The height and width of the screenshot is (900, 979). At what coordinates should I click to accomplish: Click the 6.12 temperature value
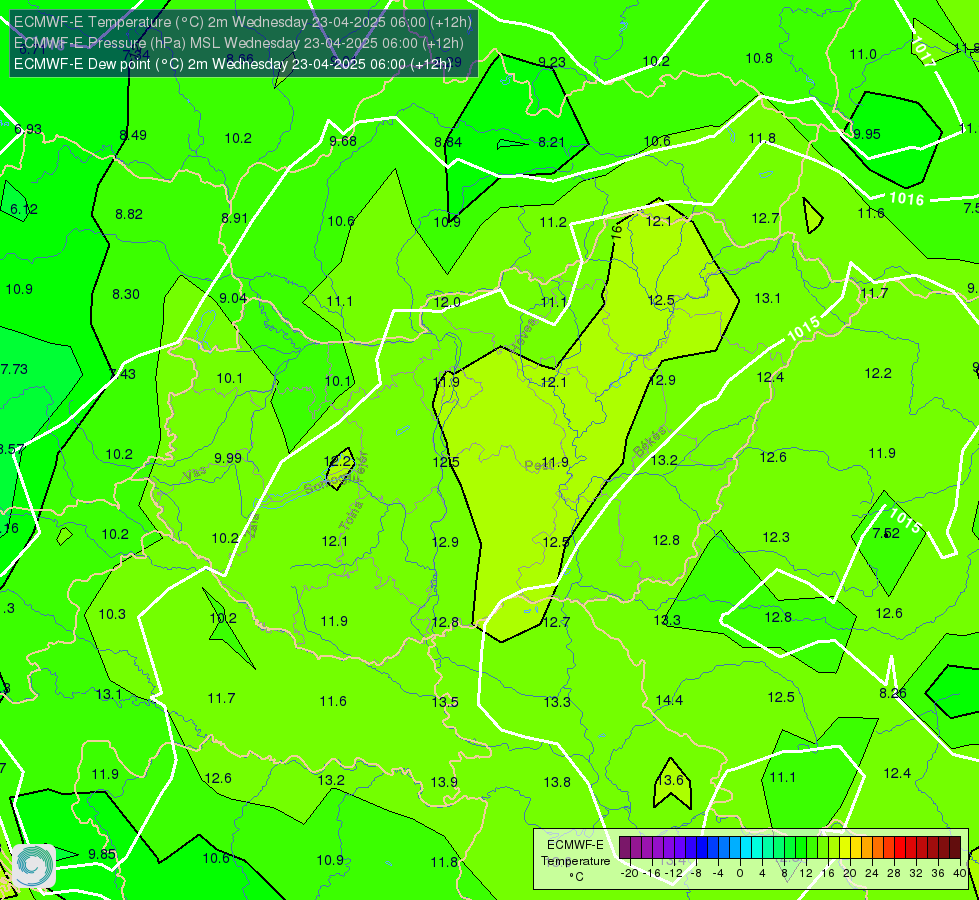[24, 209]
